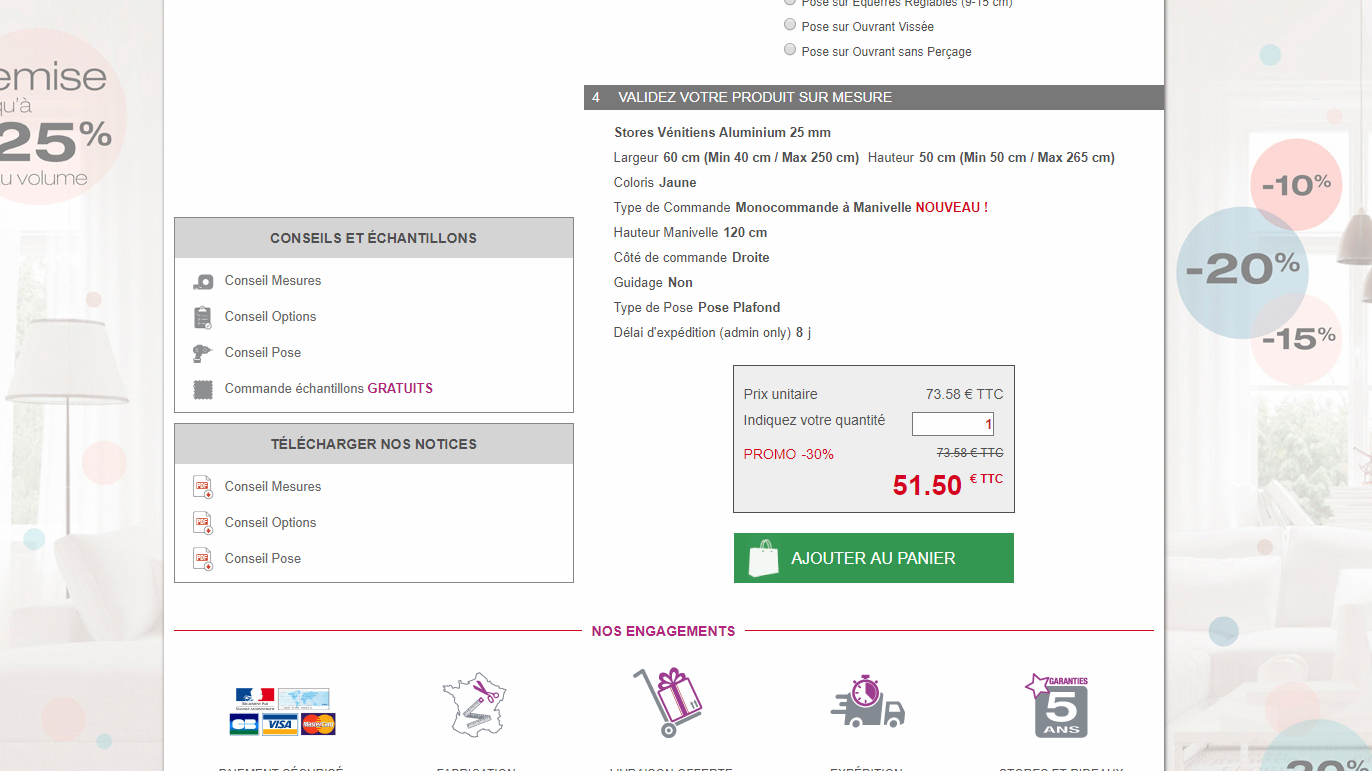
Task: Click the drill icon beside Conseil Pose
Action: 203,353
